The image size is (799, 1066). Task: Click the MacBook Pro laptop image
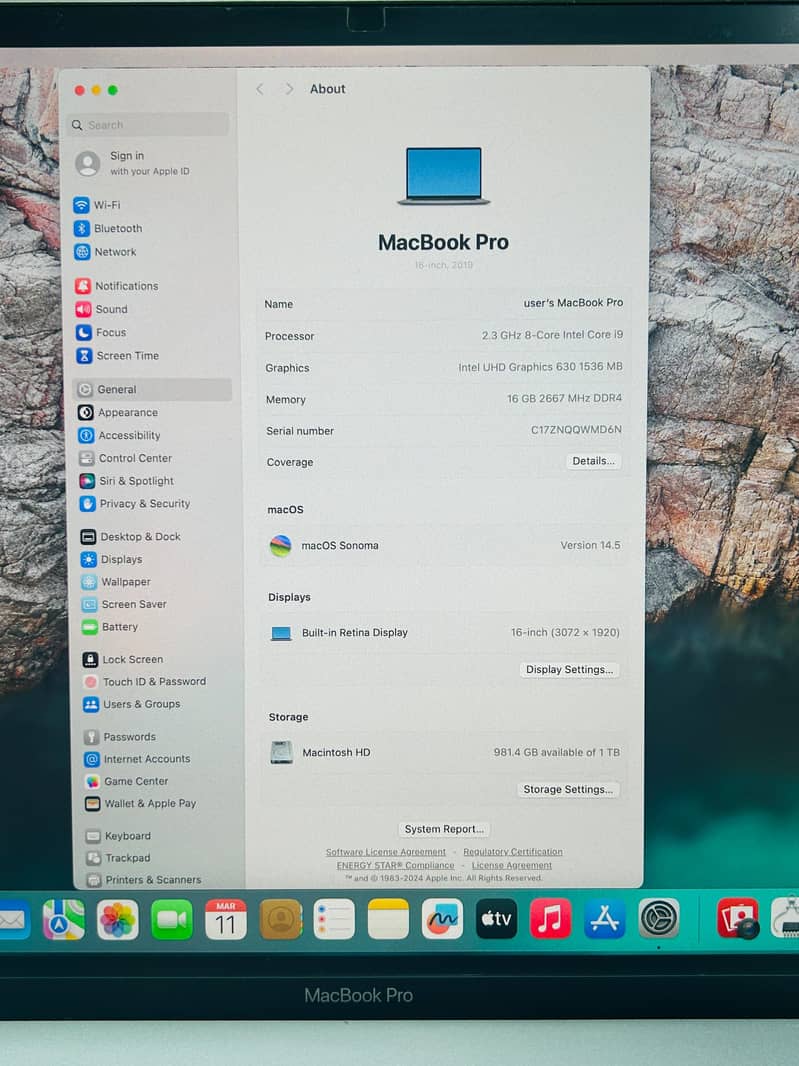click(x=444, y=176)
